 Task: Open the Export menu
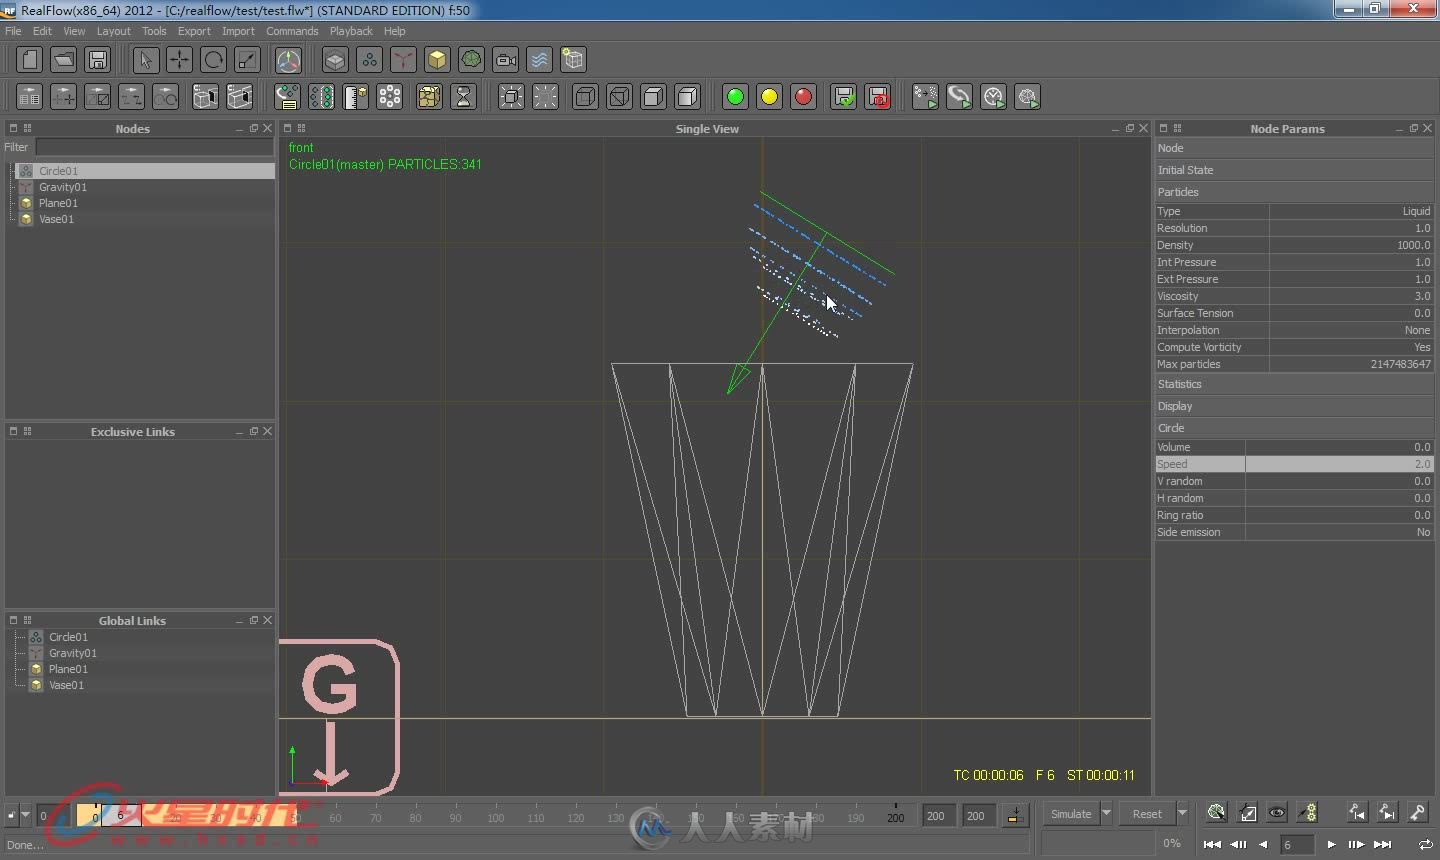tap(194, 31)
